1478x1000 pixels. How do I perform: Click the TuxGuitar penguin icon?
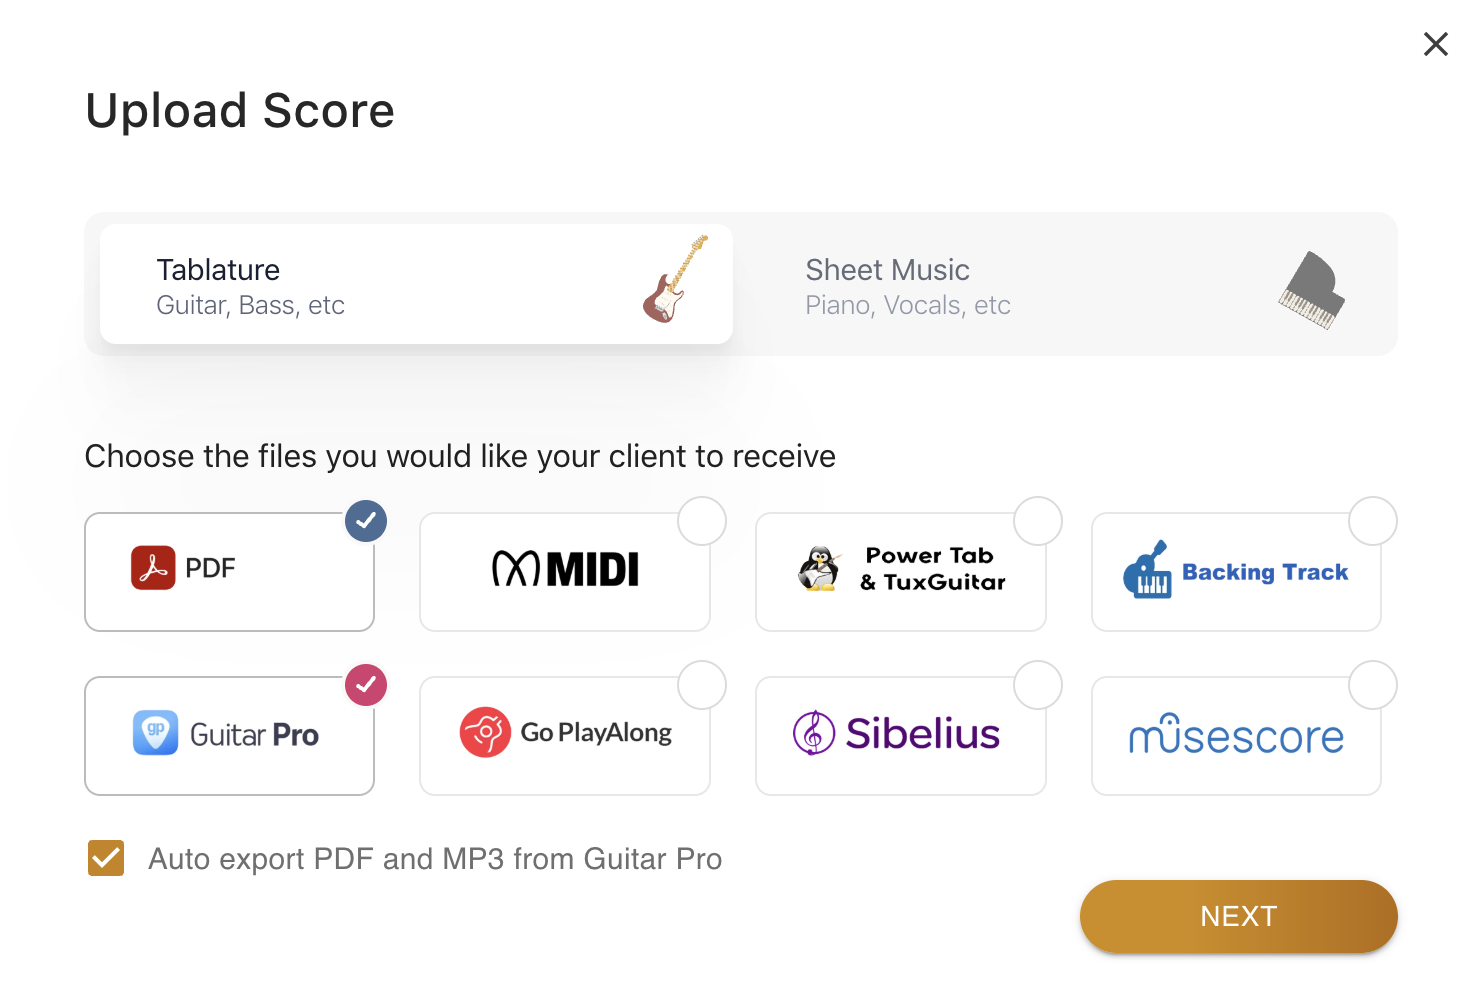pyautogui.click(x=819, y=569)
